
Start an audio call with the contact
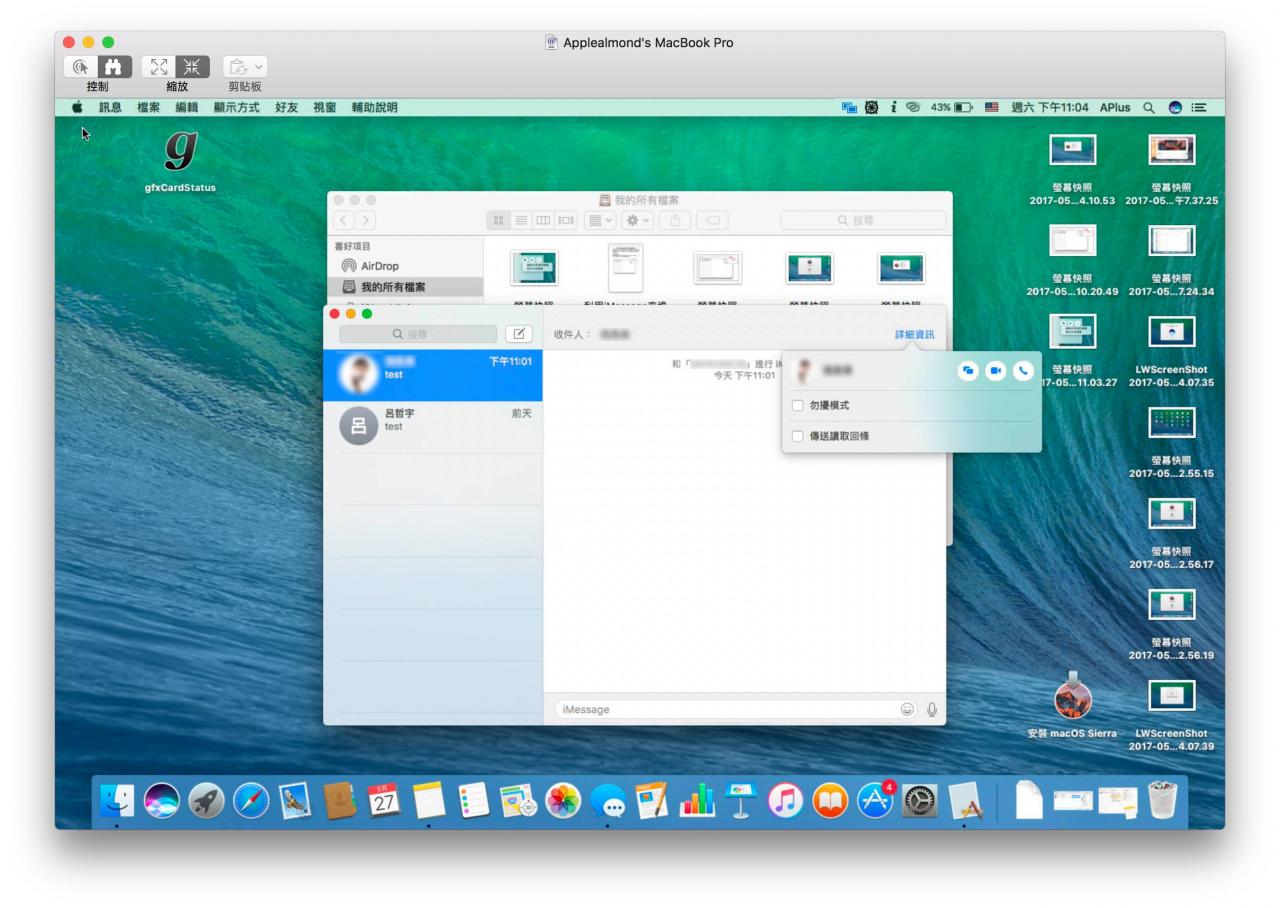click(1022, 371)
